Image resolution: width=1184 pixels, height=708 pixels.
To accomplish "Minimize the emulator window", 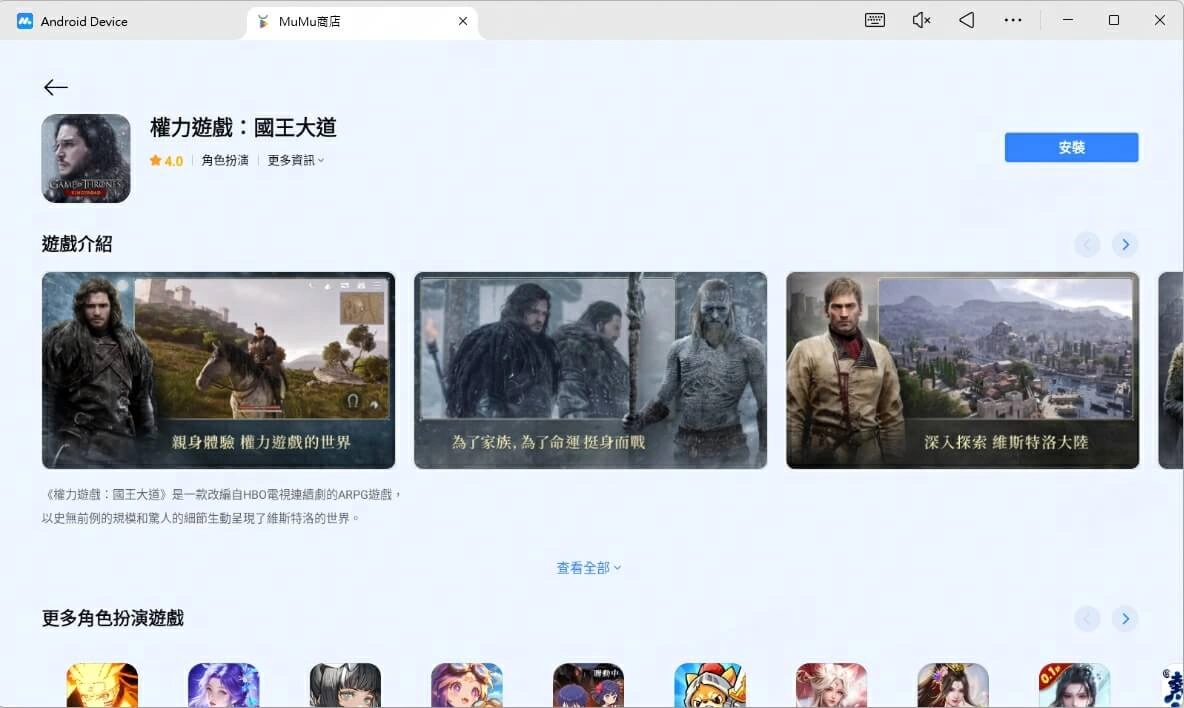I will point(1068,20).
